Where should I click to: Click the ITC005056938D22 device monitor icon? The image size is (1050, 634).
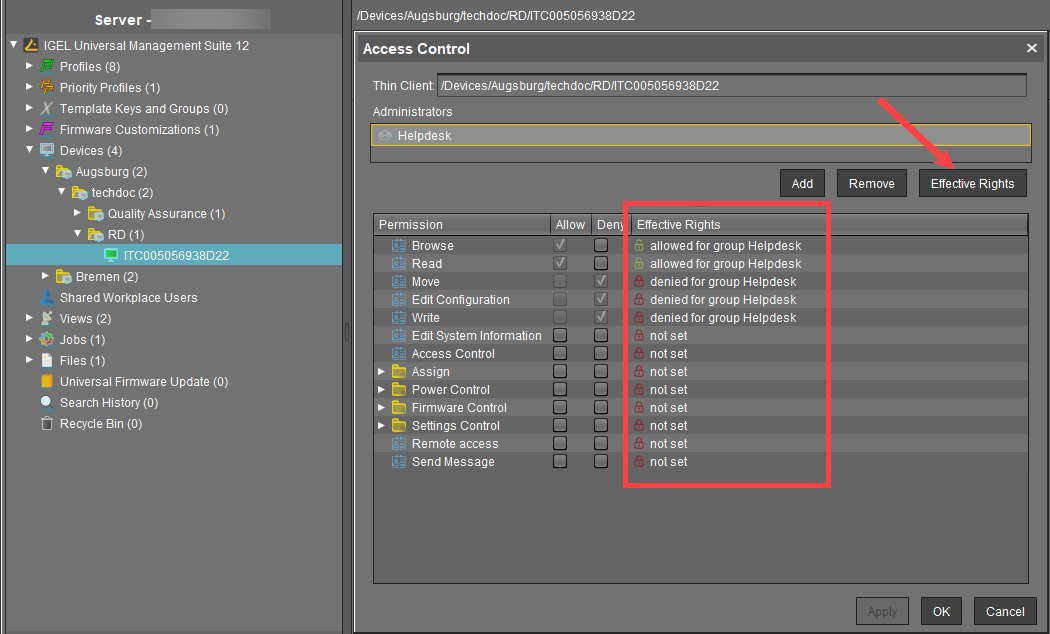pos(111,256)
